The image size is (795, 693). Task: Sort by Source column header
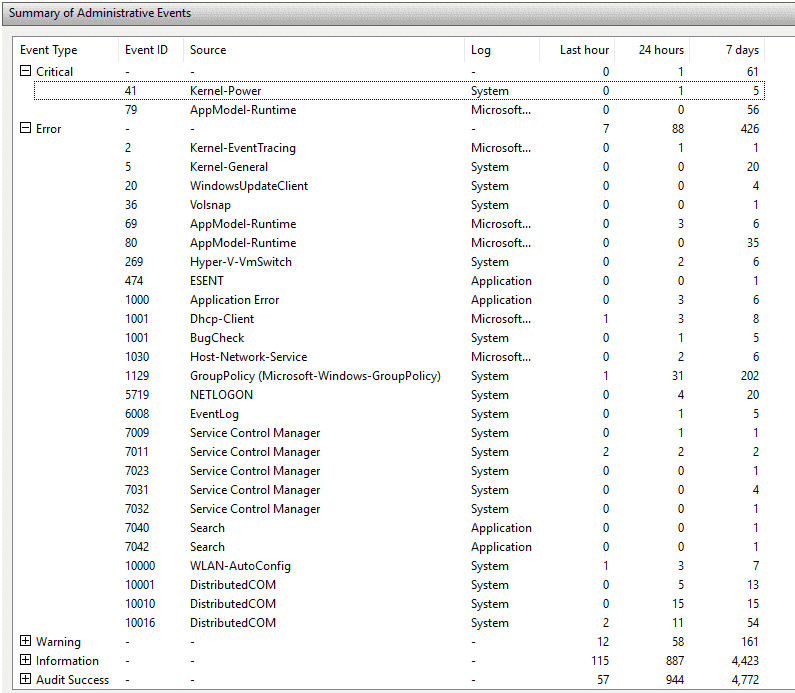pyautogui.click(x=323, y=50)
